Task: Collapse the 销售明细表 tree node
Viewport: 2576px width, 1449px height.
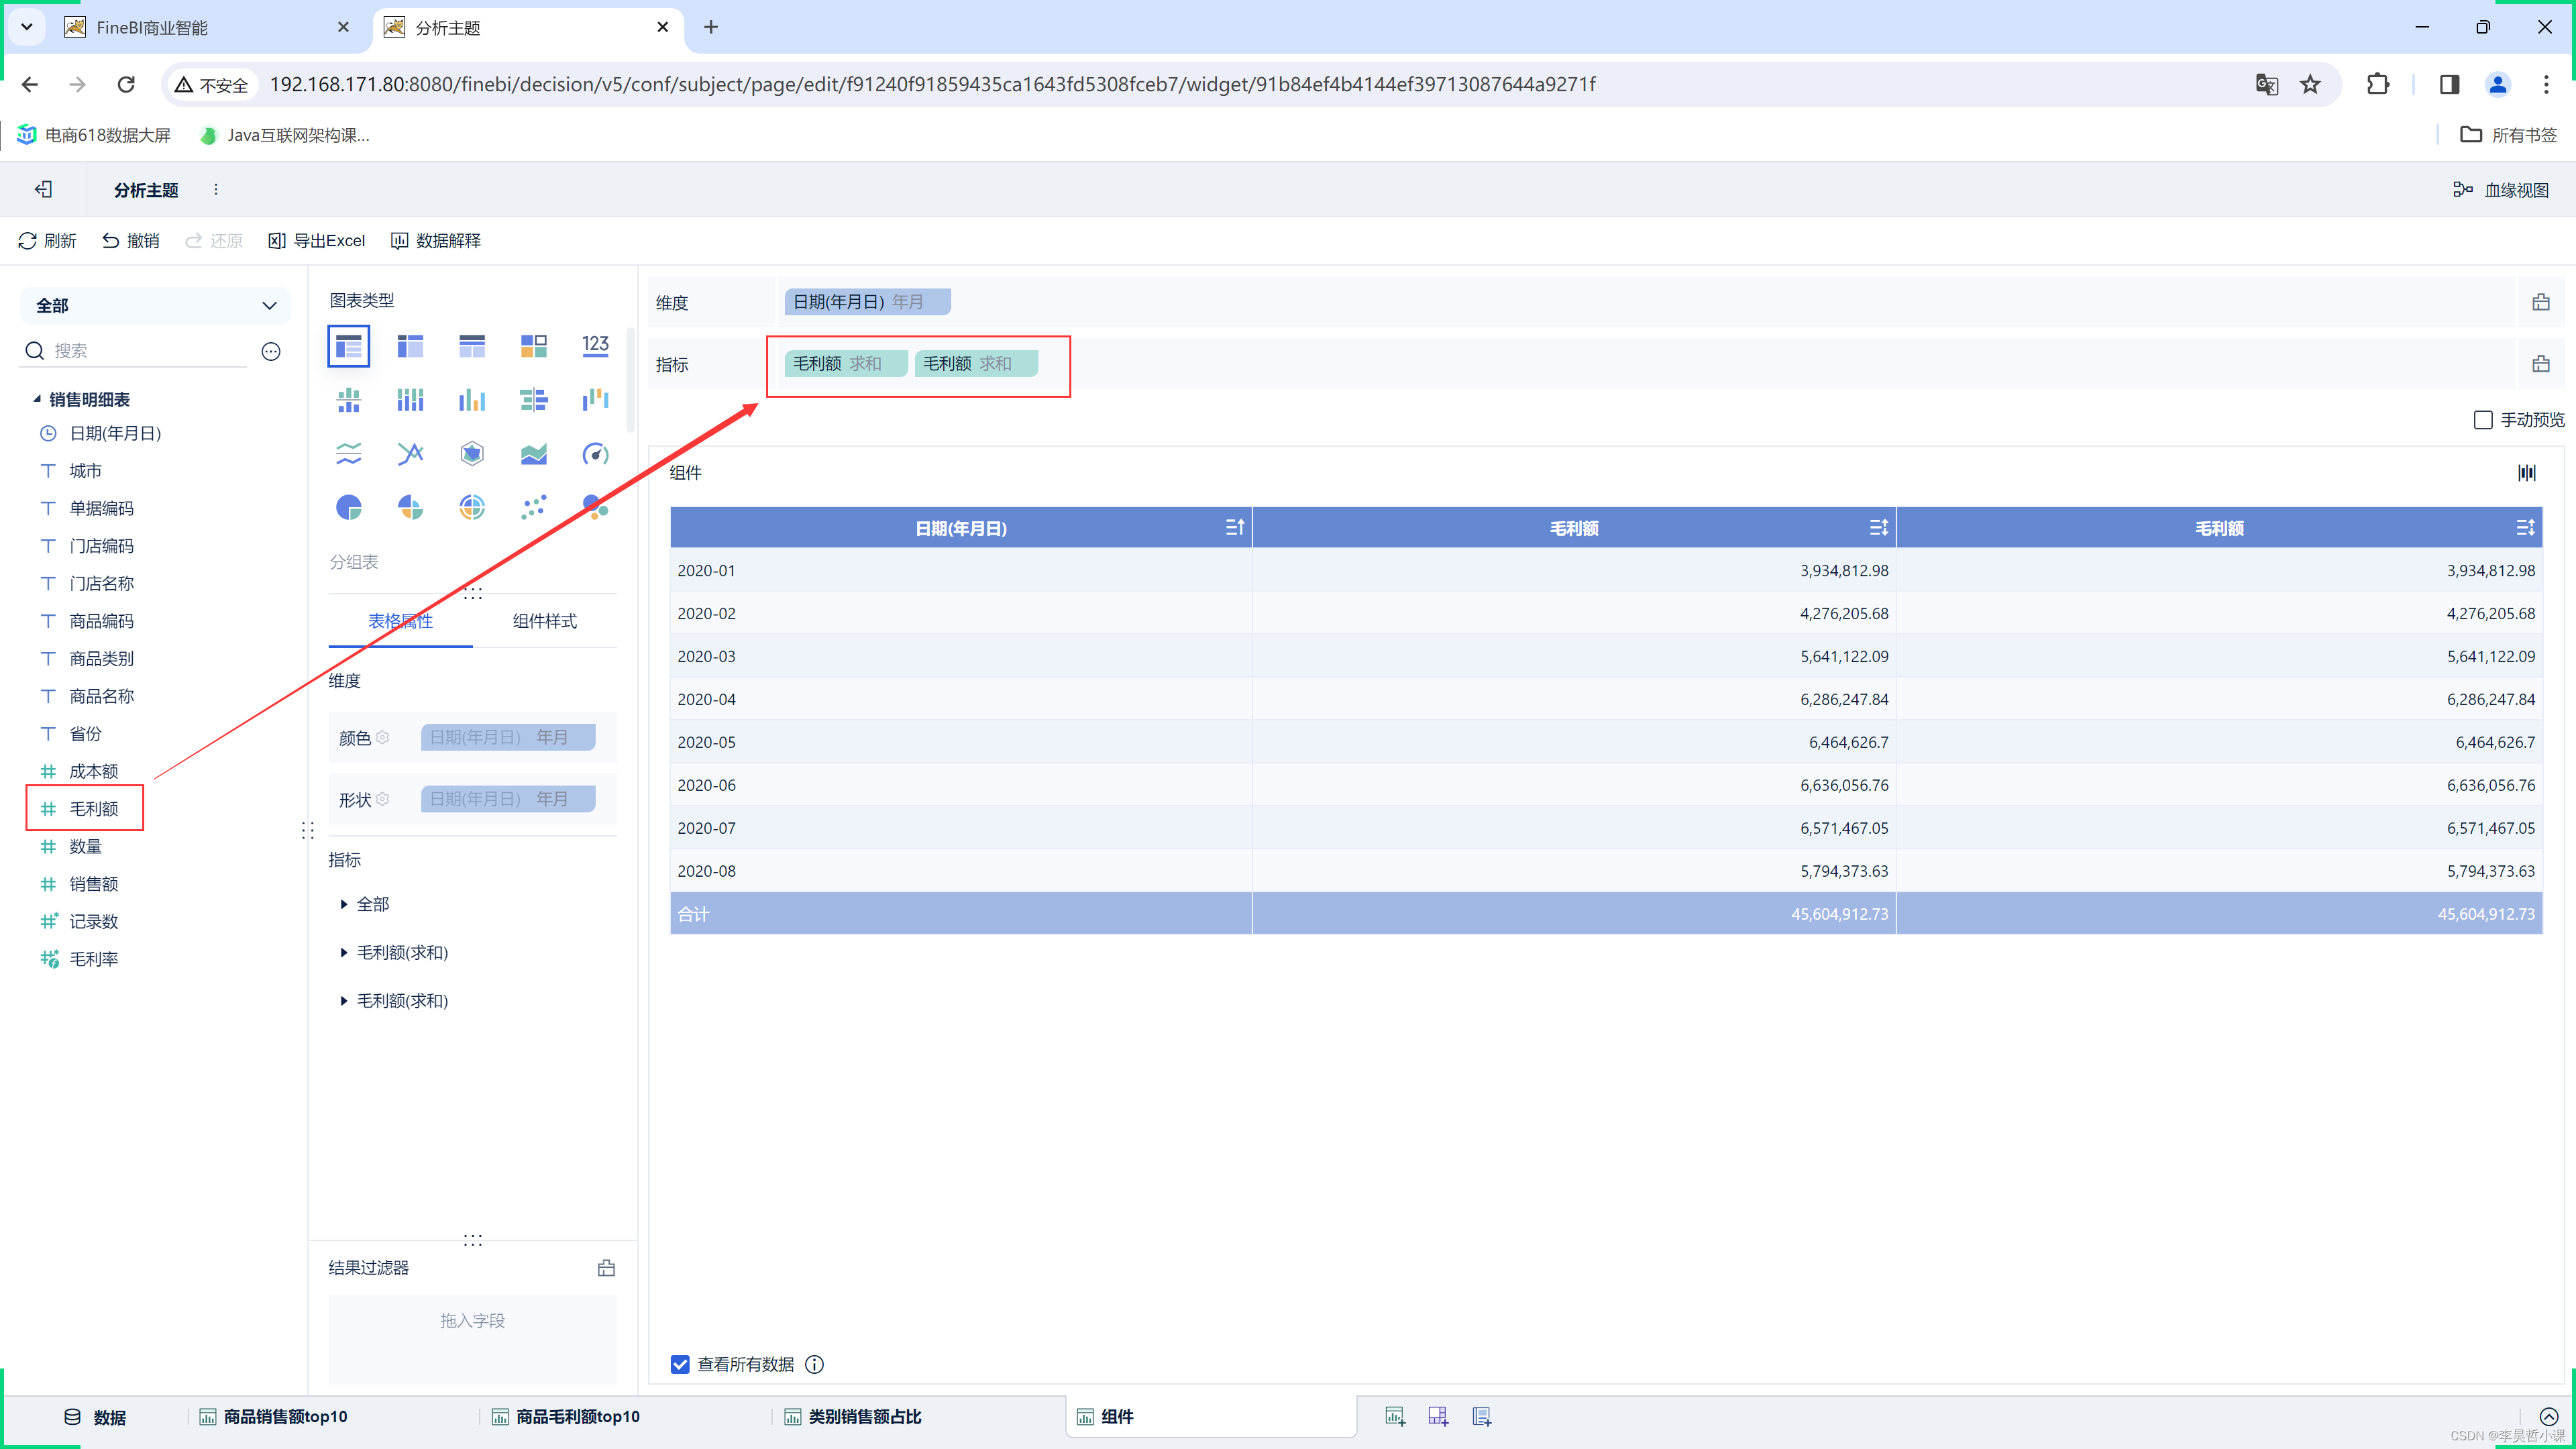Action: pyautogui.click(x=37, y=399)
